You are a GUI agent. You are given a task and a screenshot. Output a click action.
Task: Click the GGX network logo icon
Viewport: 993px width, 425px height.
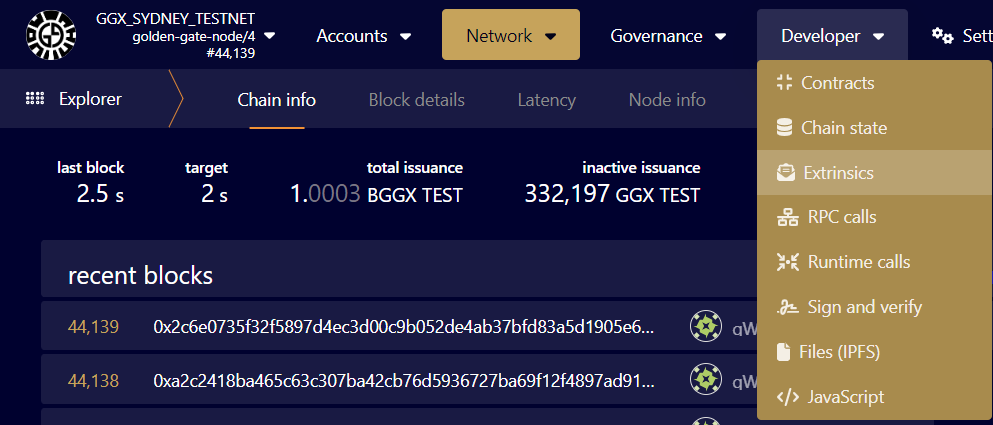(51, 35)
